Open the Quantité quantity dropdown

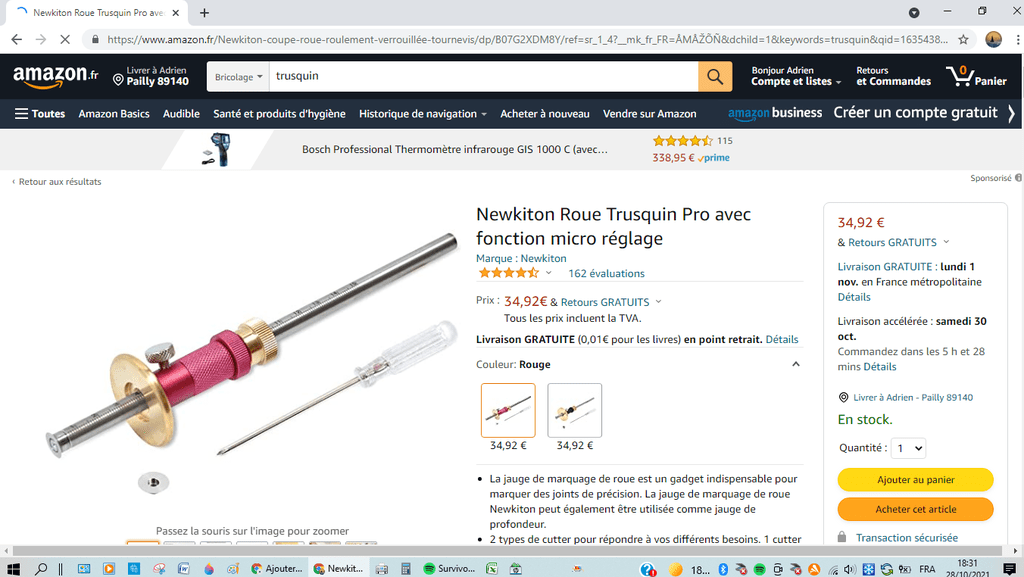pos(908,448)
